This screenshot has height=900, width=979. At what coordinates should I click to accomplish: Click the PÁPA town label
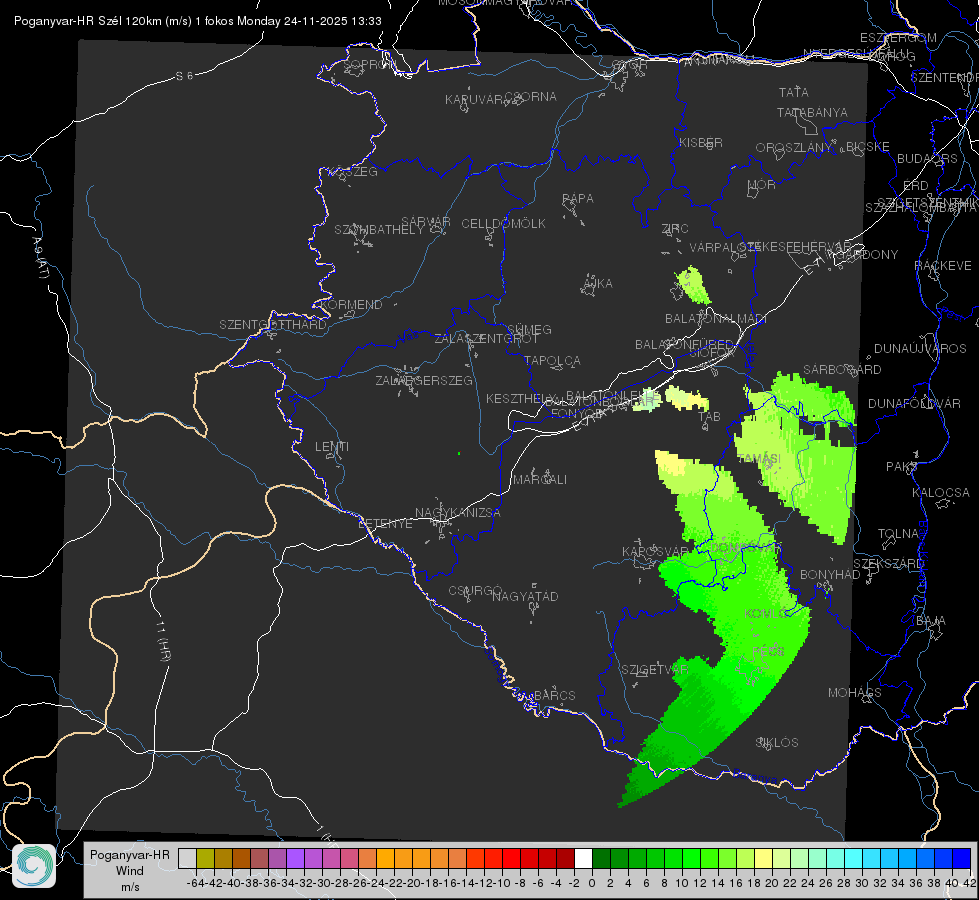pos(578,199)
